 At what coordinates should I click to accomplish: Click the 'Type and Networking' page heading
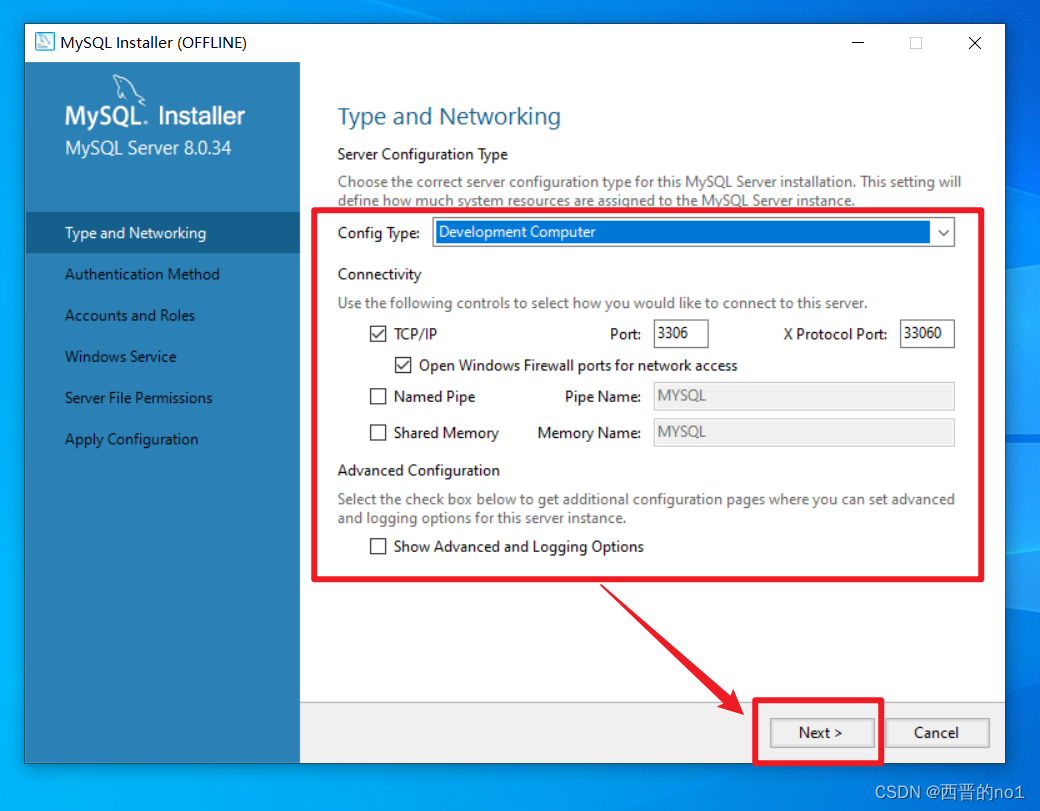pos(449,117)
